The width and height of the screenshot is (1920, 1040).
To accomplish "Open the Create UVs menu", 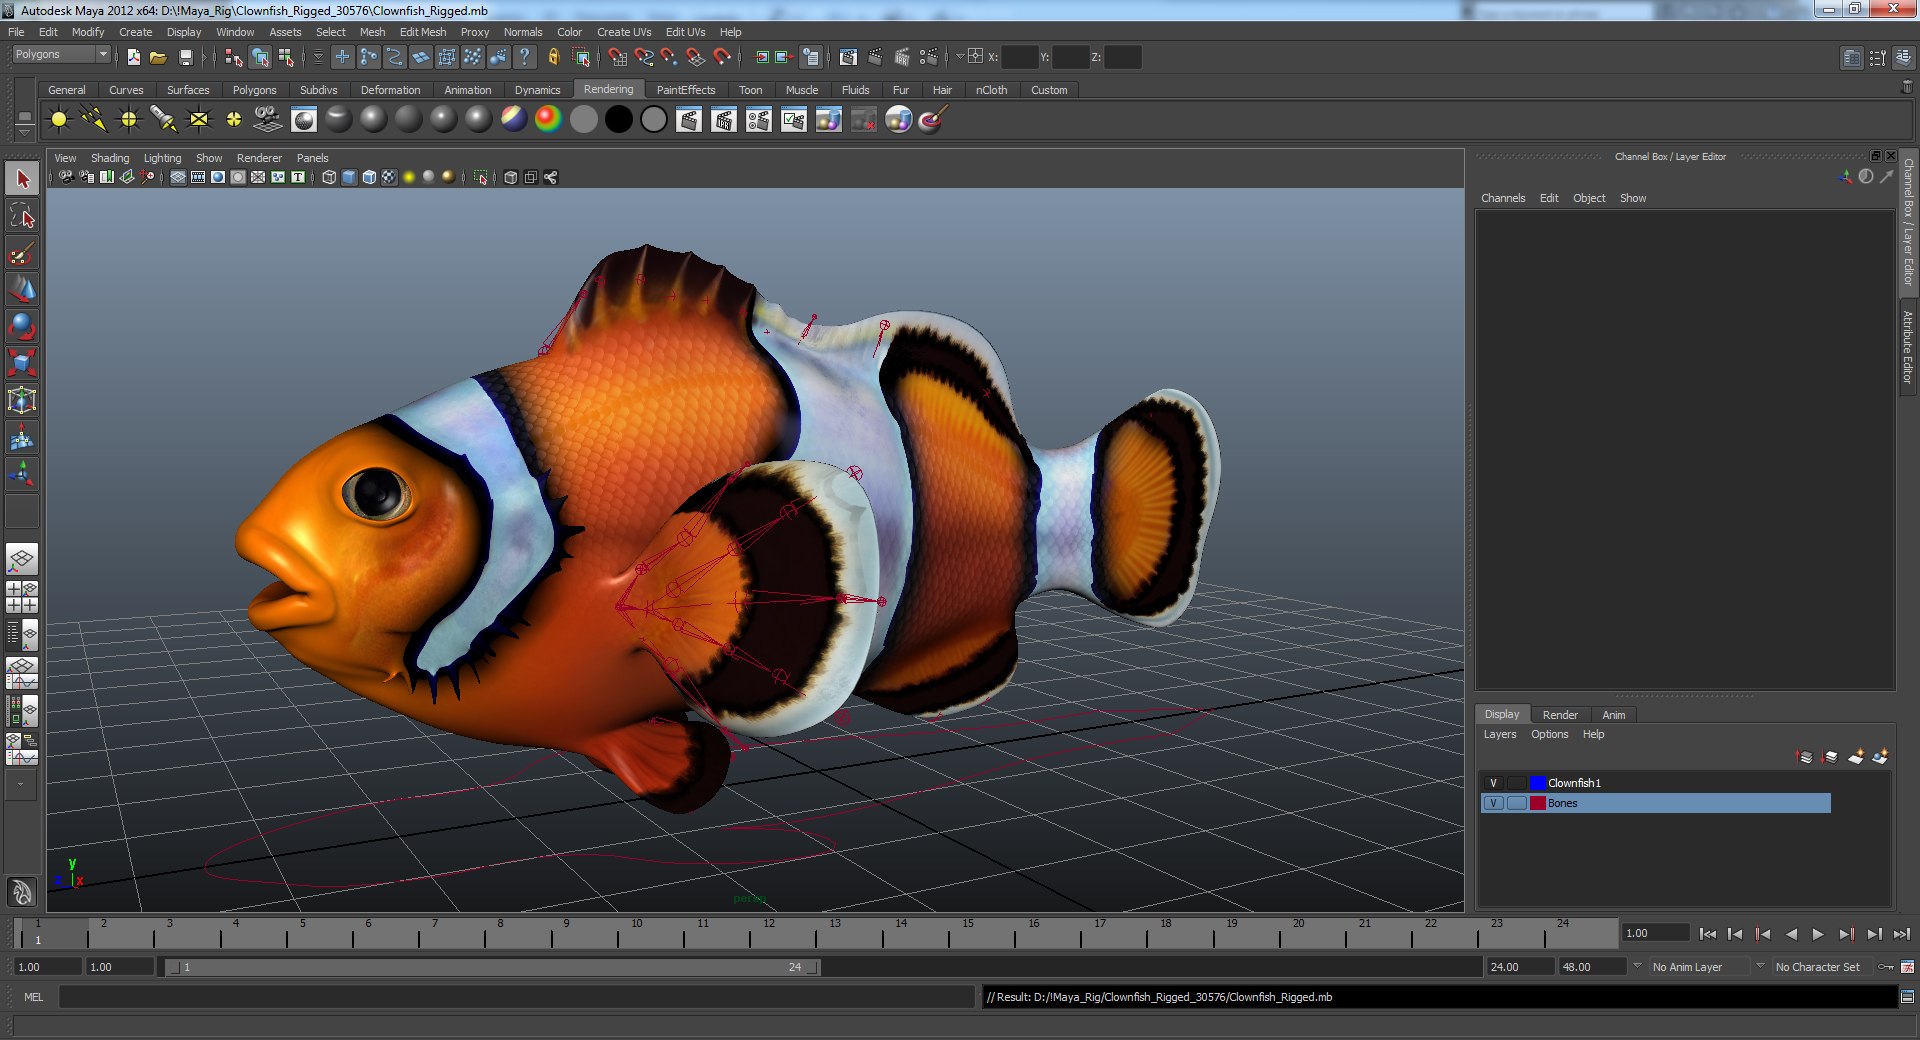I will tap(624, 32).
